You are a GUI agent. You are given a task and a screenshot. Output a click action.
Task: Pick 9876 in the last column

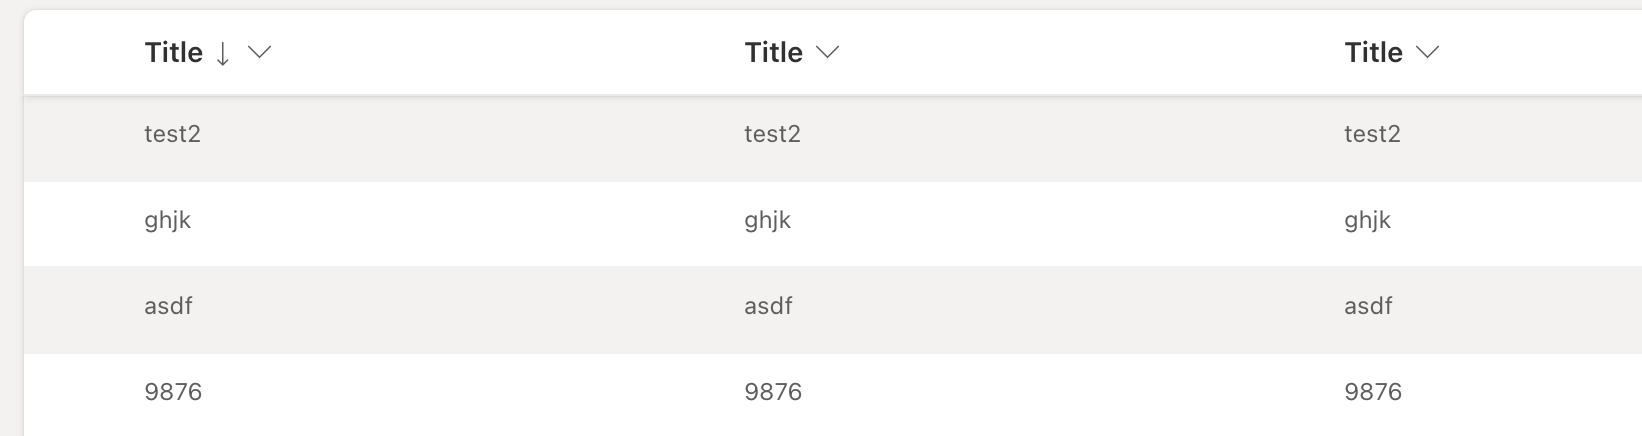click(1373, 392)
